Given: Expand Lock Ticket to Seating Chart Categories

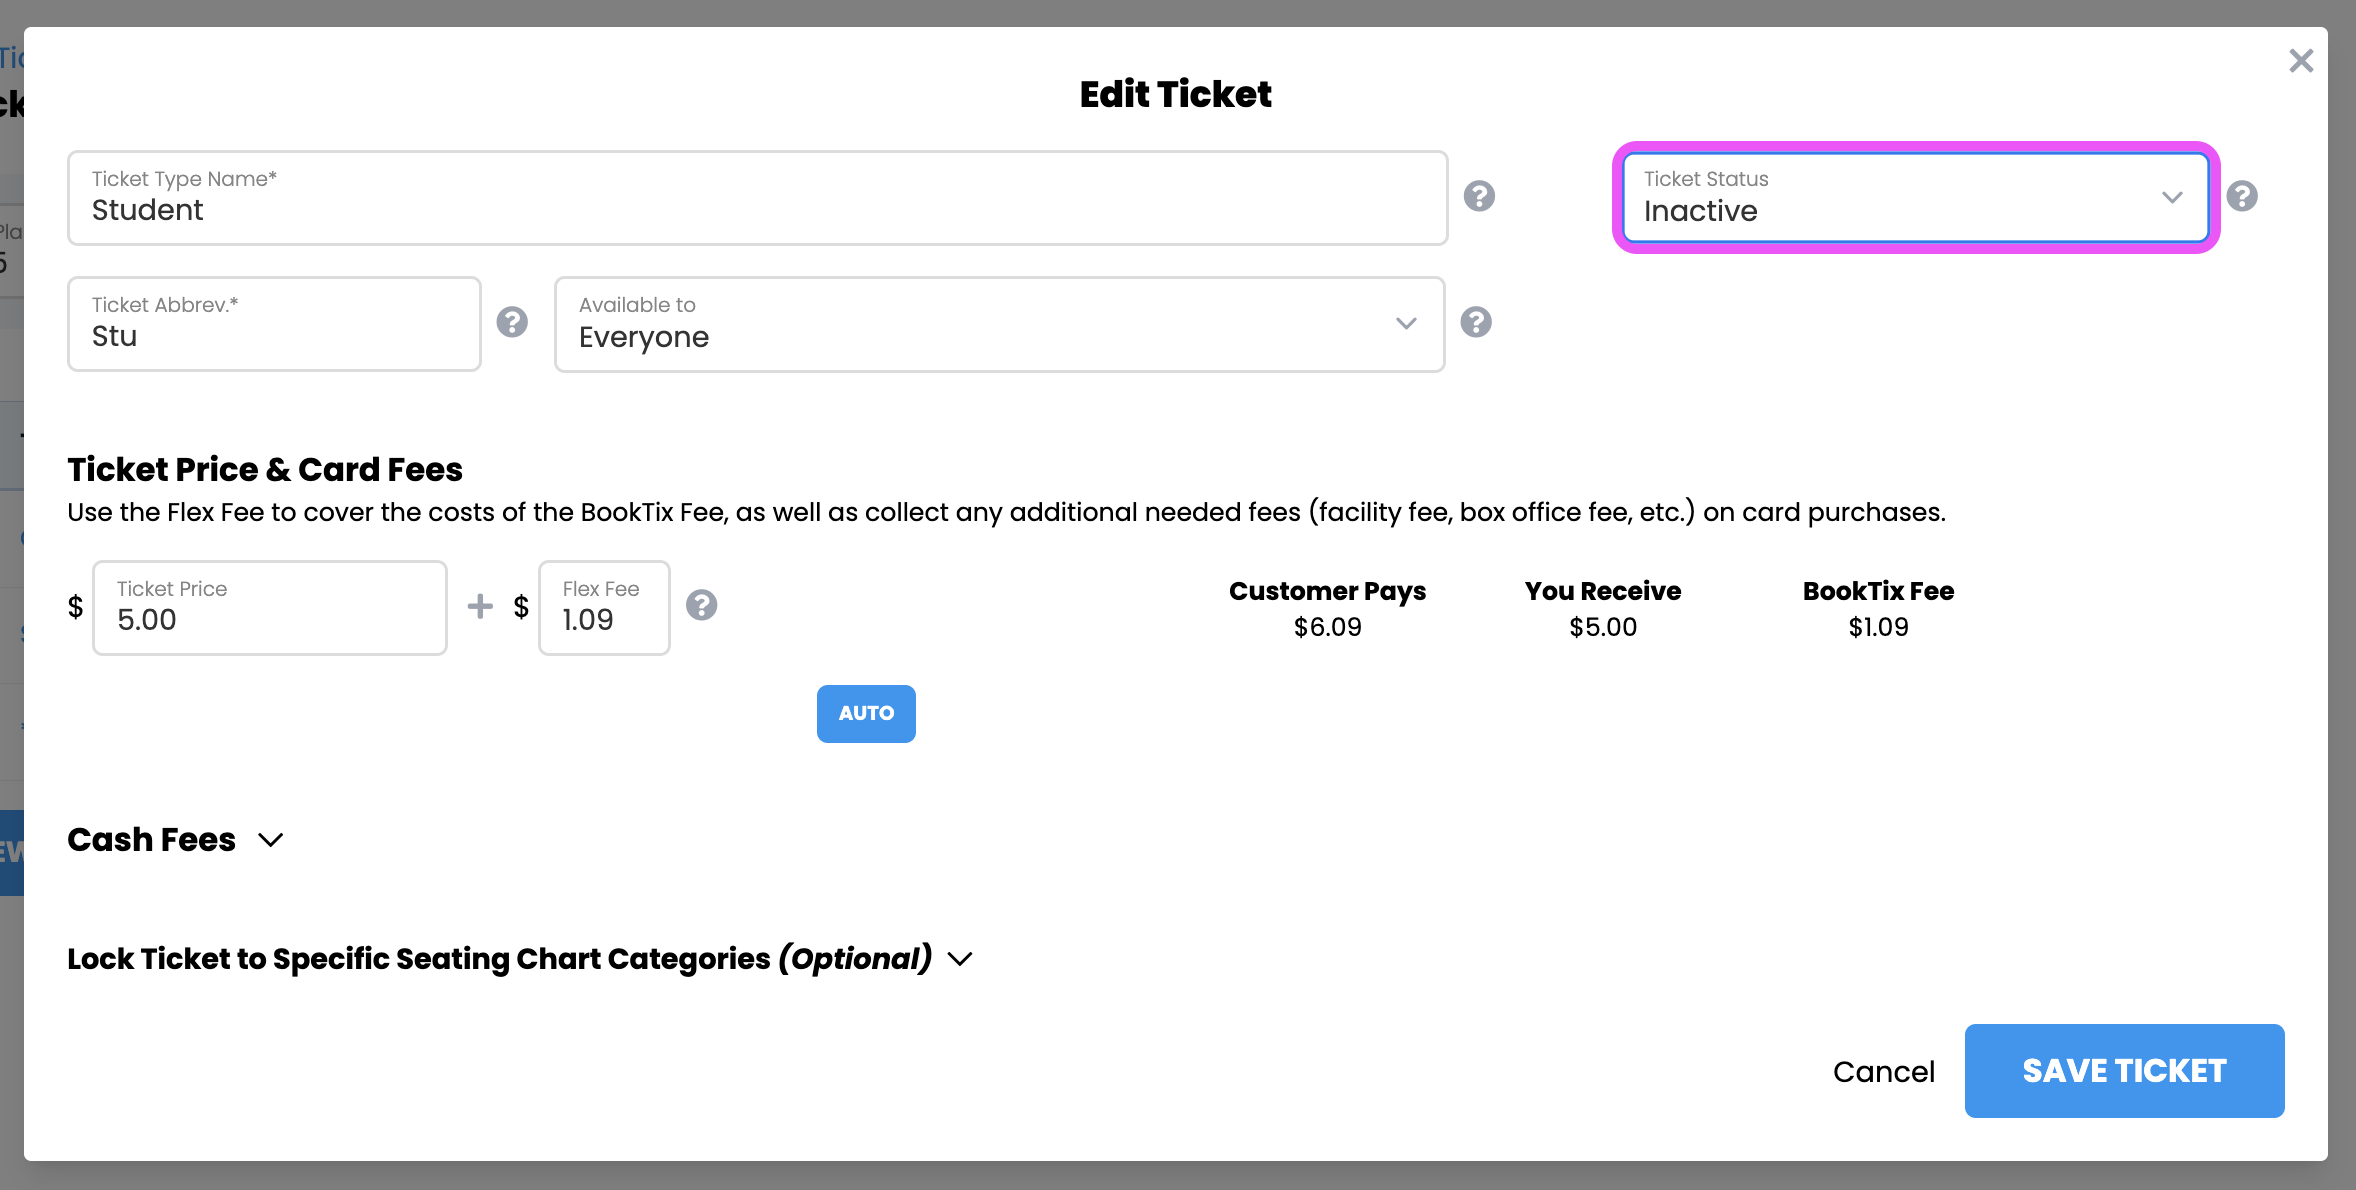Looking at the screenshot, I should click(x=519, y=959).
